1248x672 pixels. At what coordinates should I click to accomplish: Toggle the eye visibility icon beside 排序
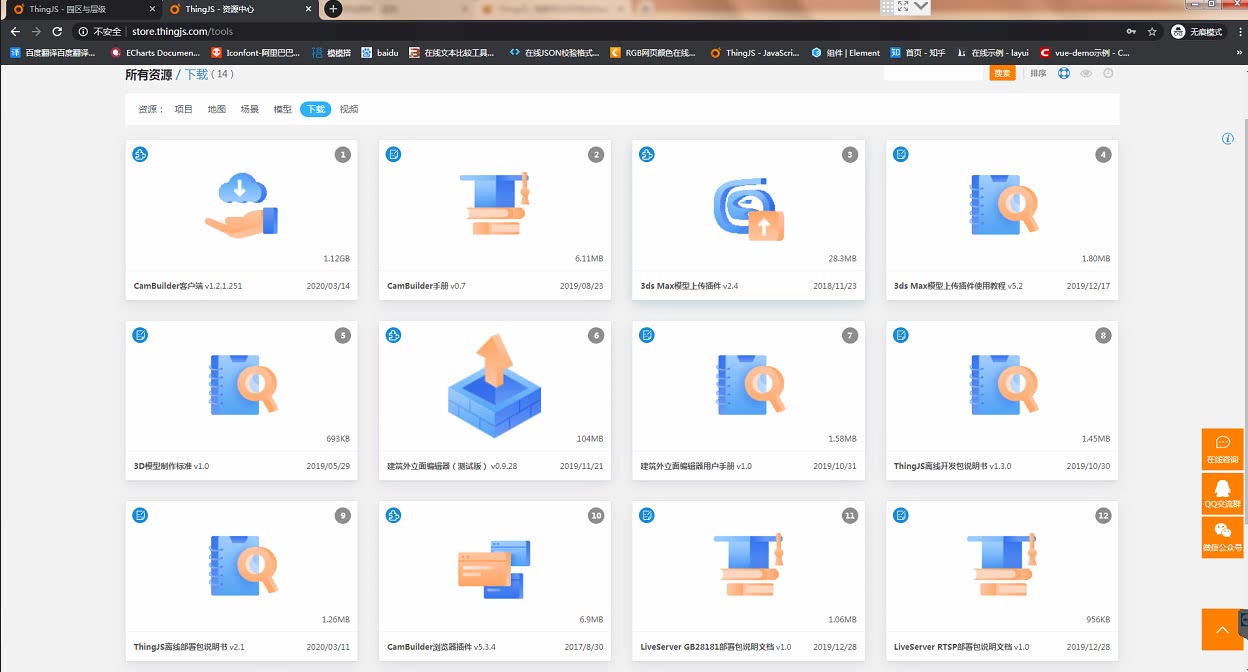[x=1084, y=73]
